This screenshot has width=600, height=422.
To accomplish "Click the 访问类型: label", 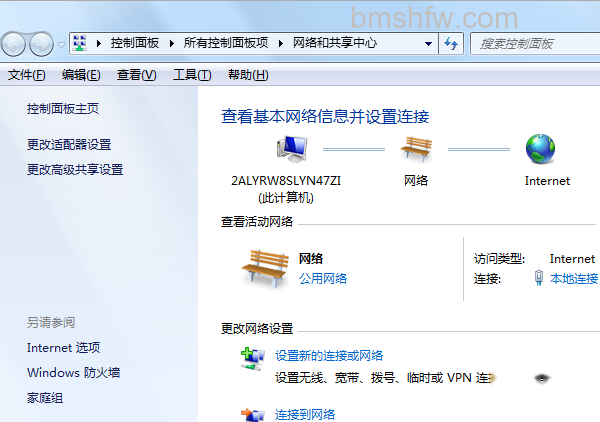I will pyautogui.click(x=499, y=259).
